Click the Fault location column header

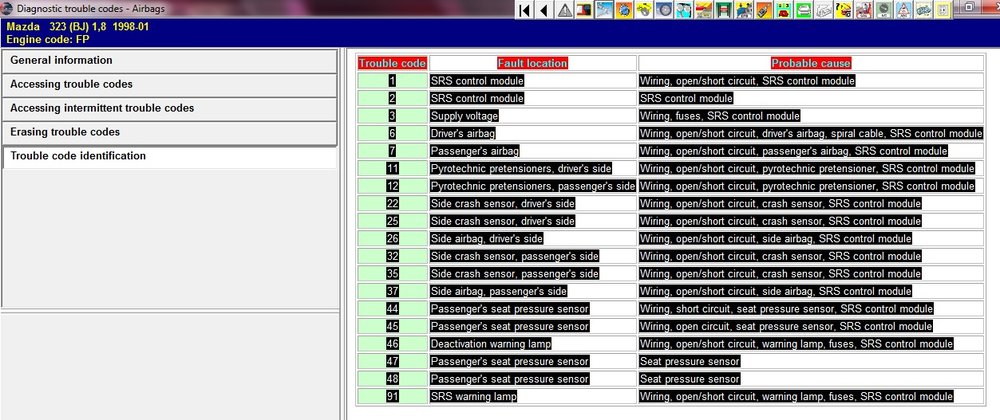tap(533, 63)
